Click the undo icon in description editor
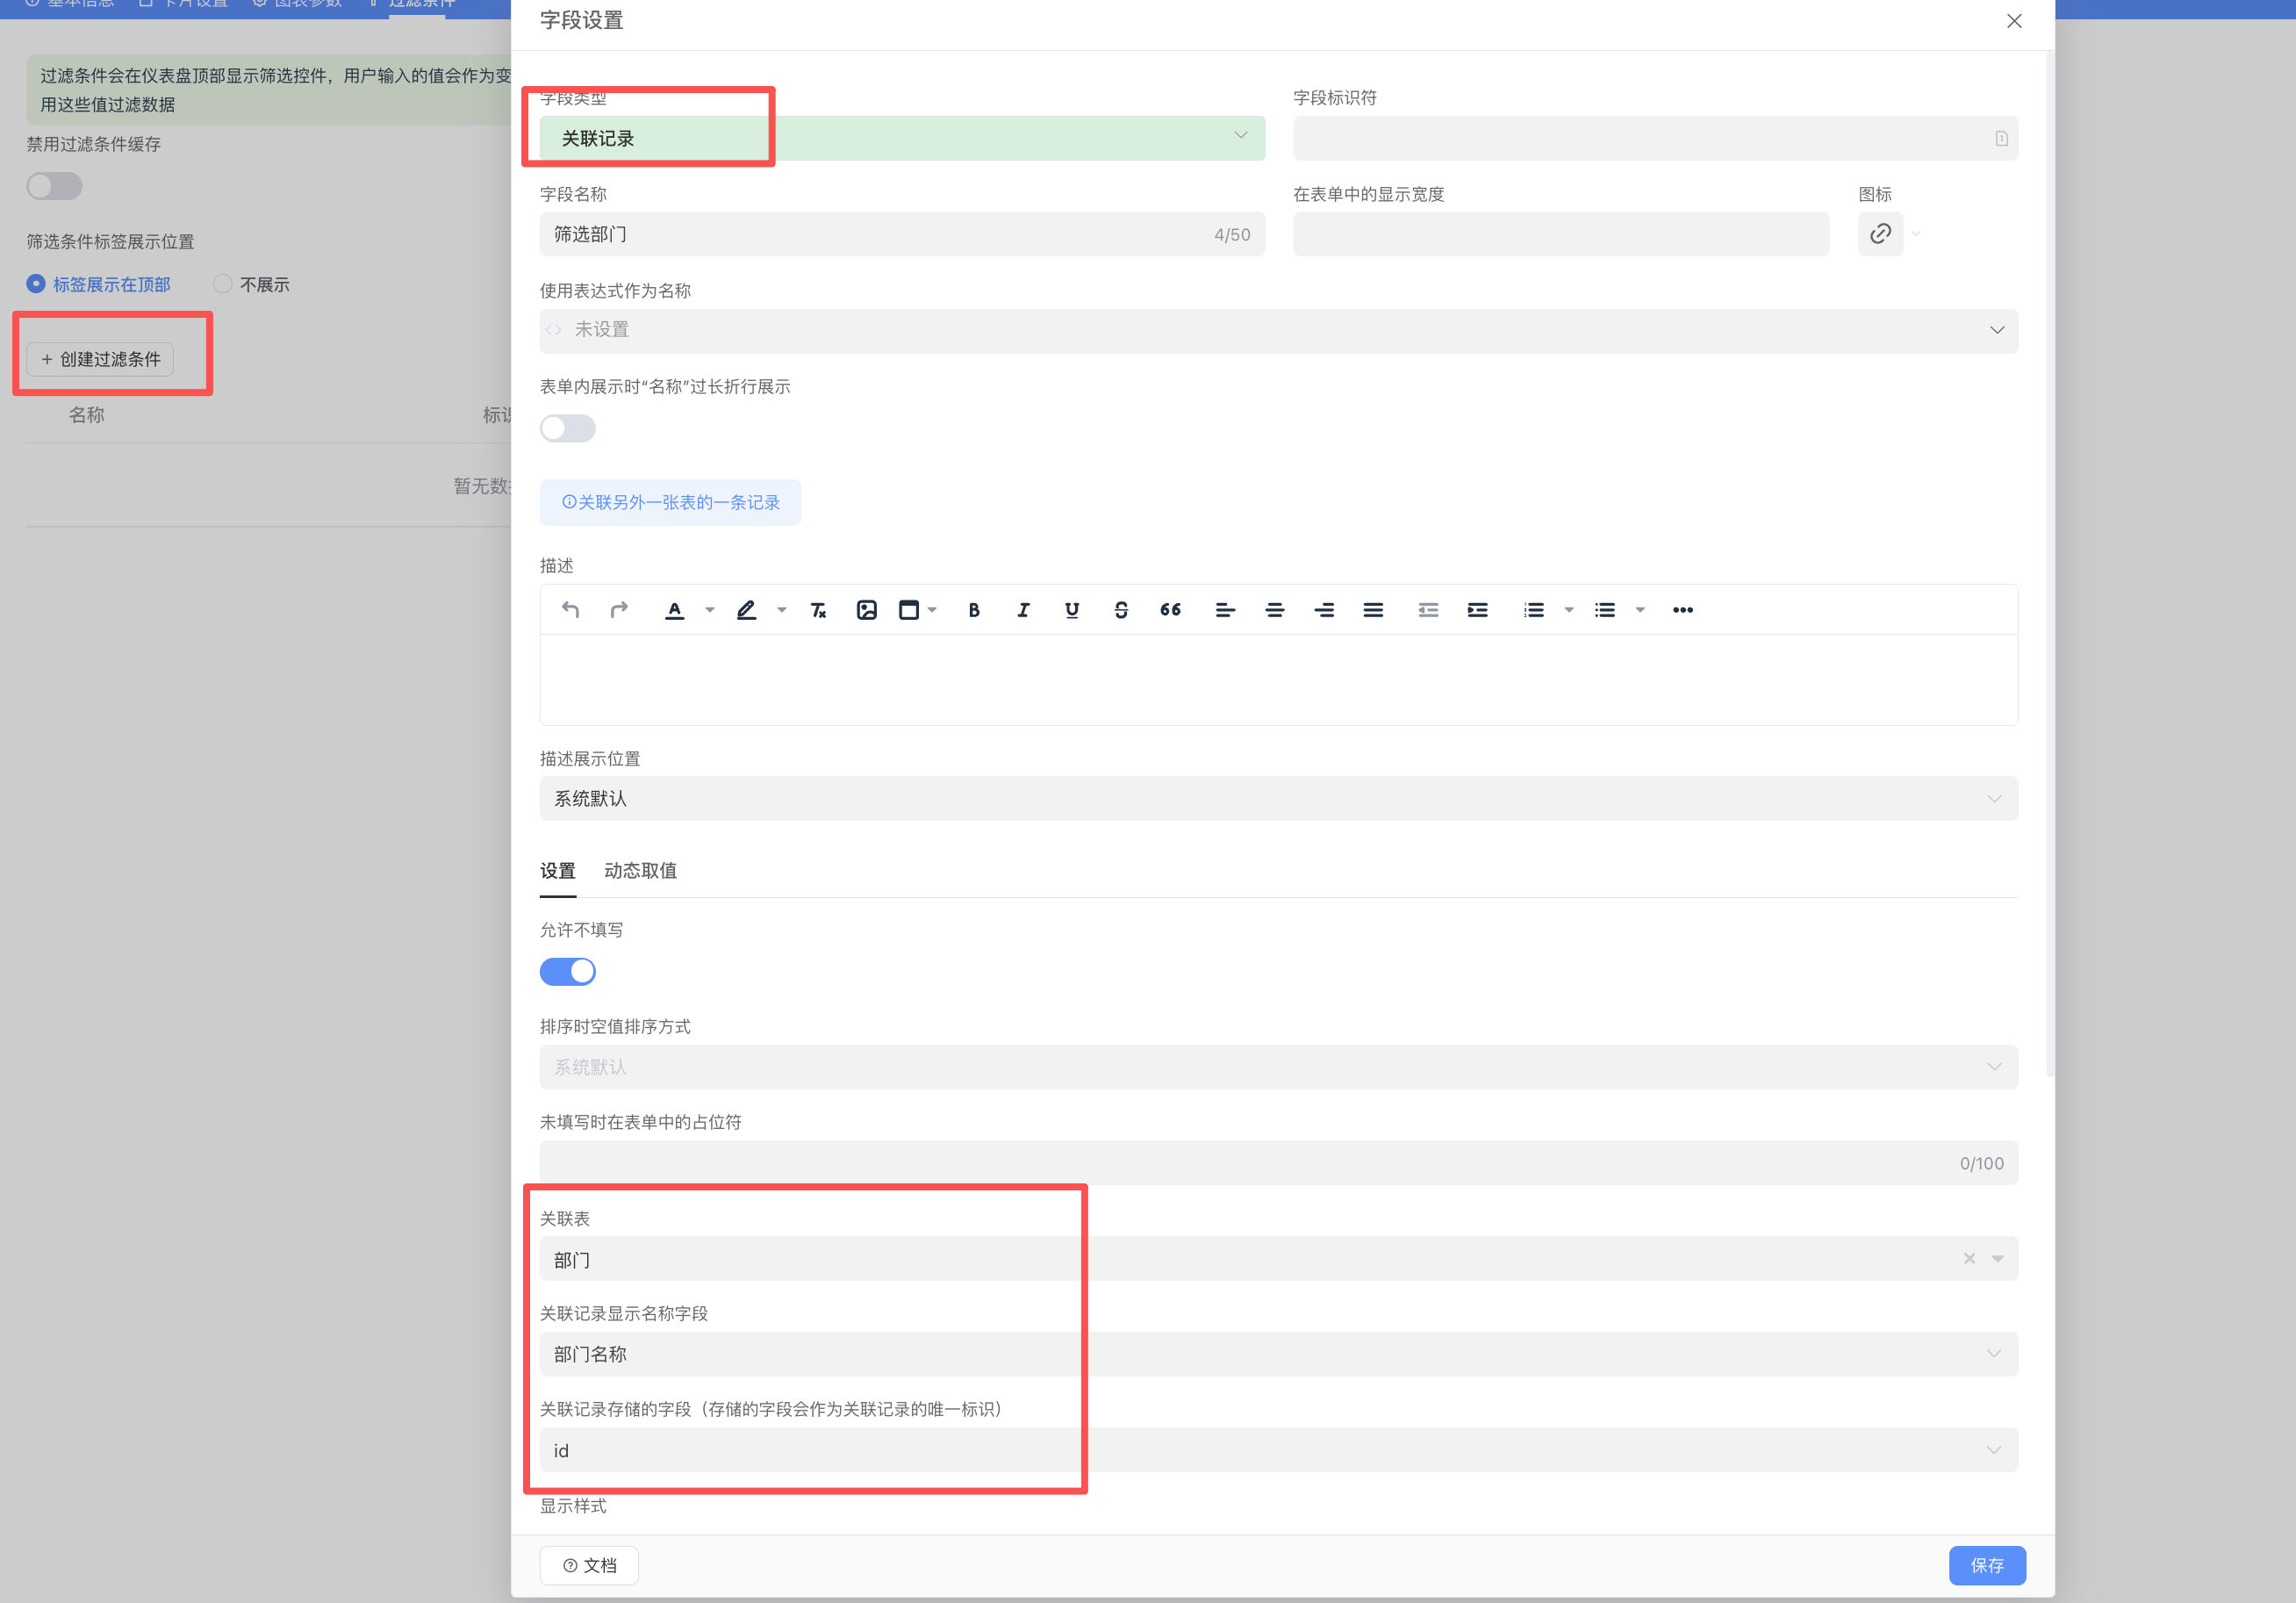Image resolution: width=2296 pixels, height=1603 pixels. 570,609
